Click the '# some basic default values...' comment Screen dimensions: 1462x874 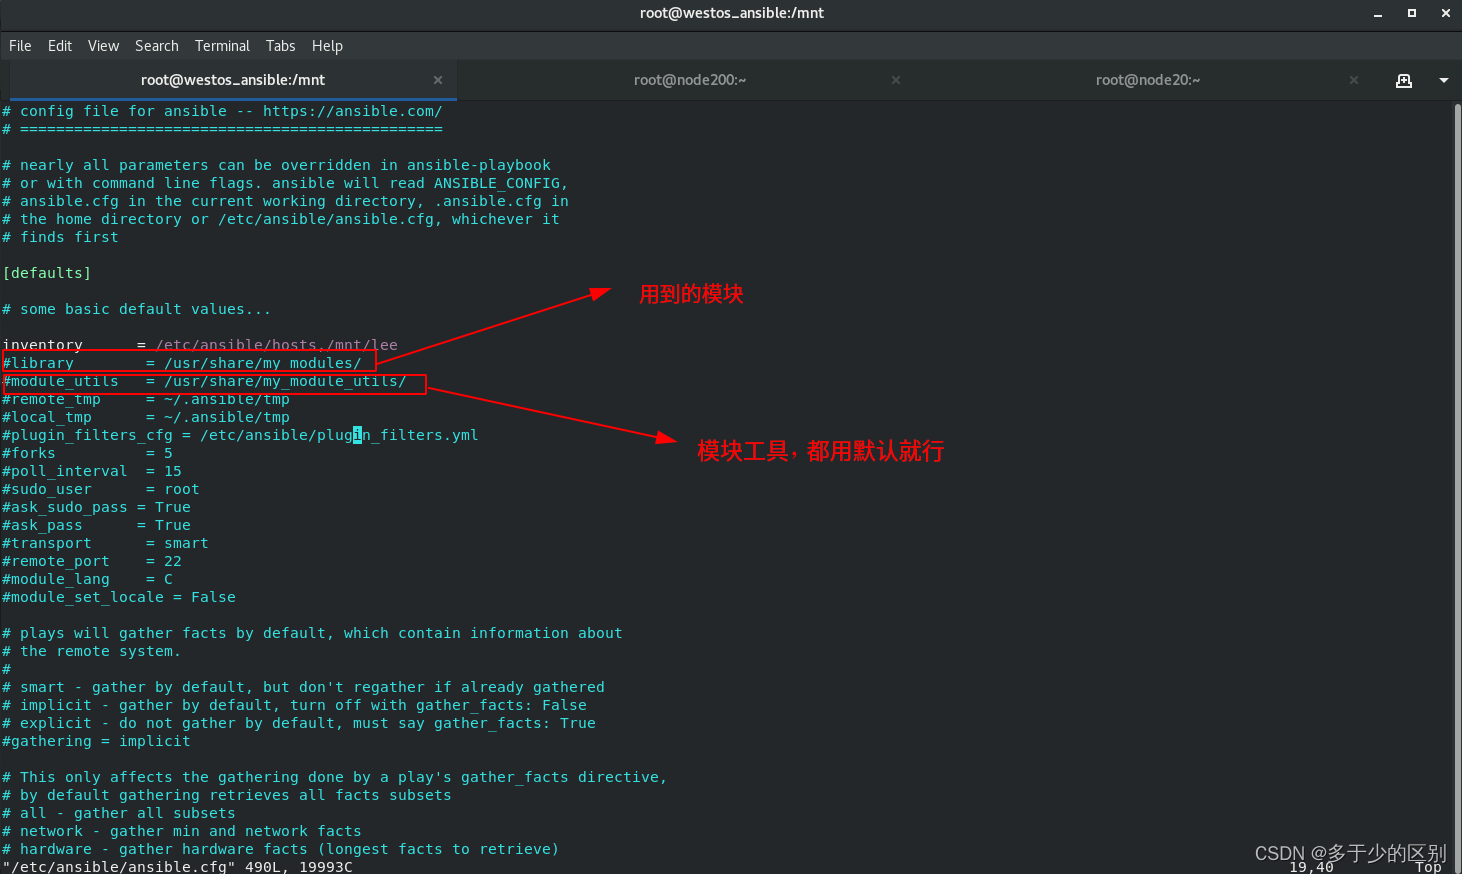[x=136, y=309]
